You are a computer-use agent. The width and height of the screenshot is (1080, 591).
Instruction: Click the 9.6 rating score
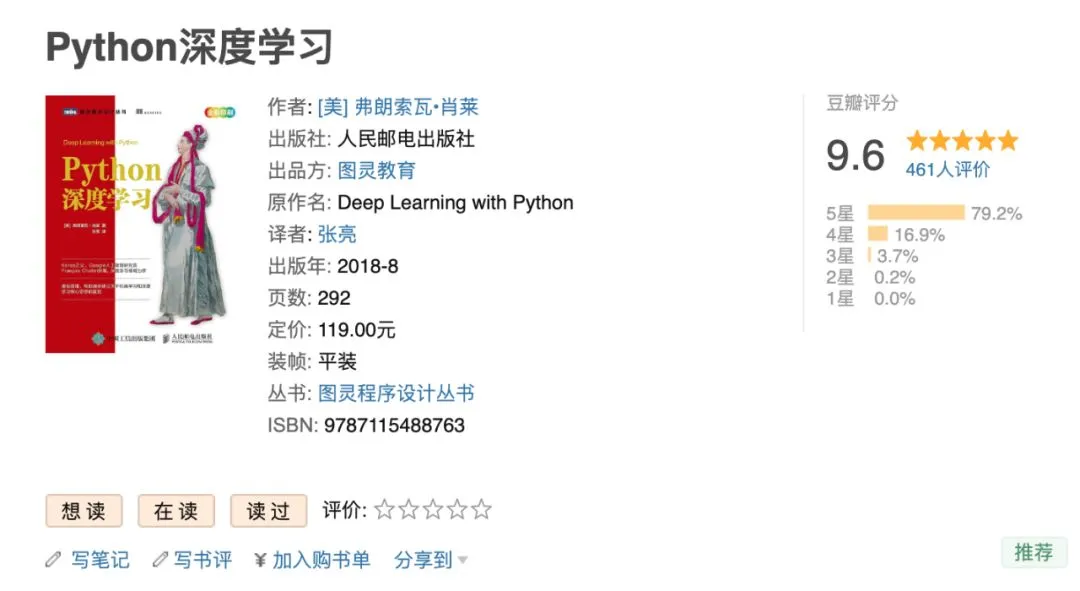[855, 155]
